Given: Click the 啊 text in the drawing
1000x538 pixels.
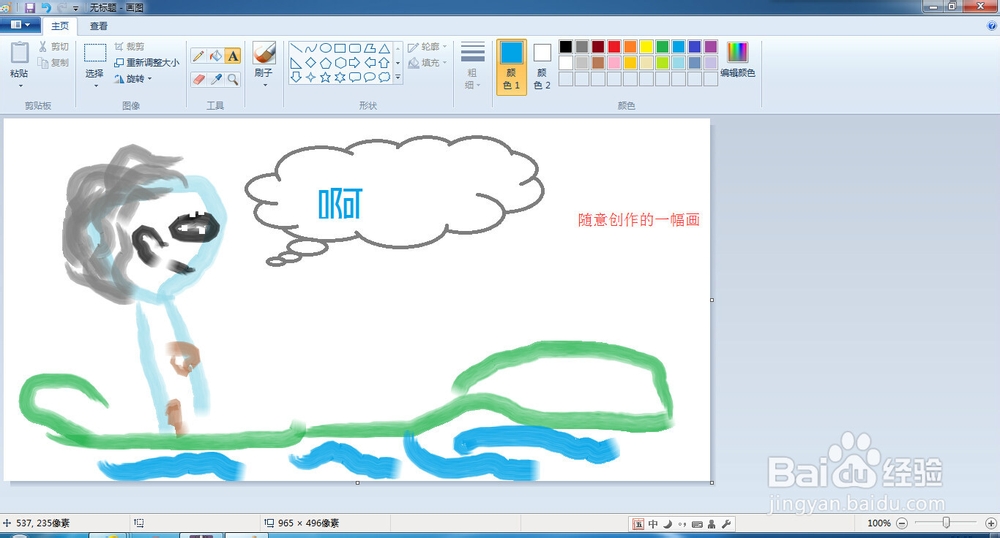Looking at the screenshot, I should pos(341,203).
